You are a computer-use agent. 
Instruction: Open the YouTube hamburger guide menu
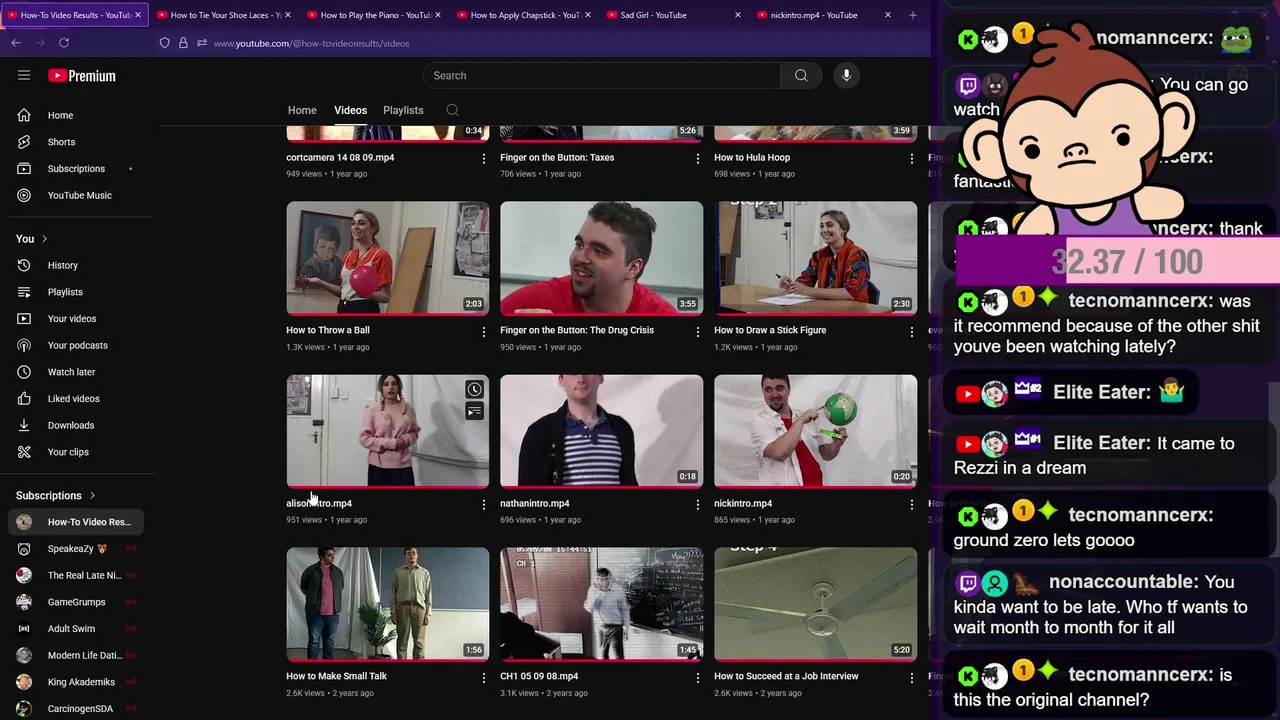[24, 75]
